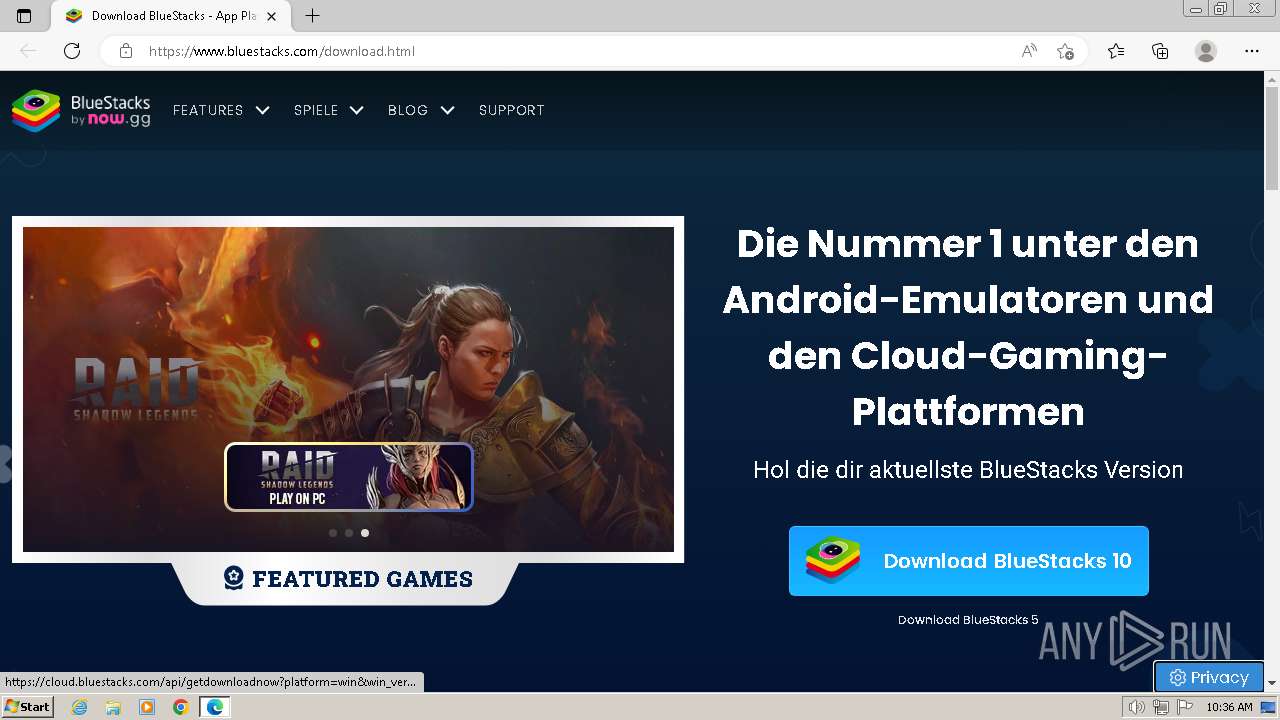Expand the BLOG menu chevron
The height and width of the screenshot is (720, 1280).
tap(447, 110)
